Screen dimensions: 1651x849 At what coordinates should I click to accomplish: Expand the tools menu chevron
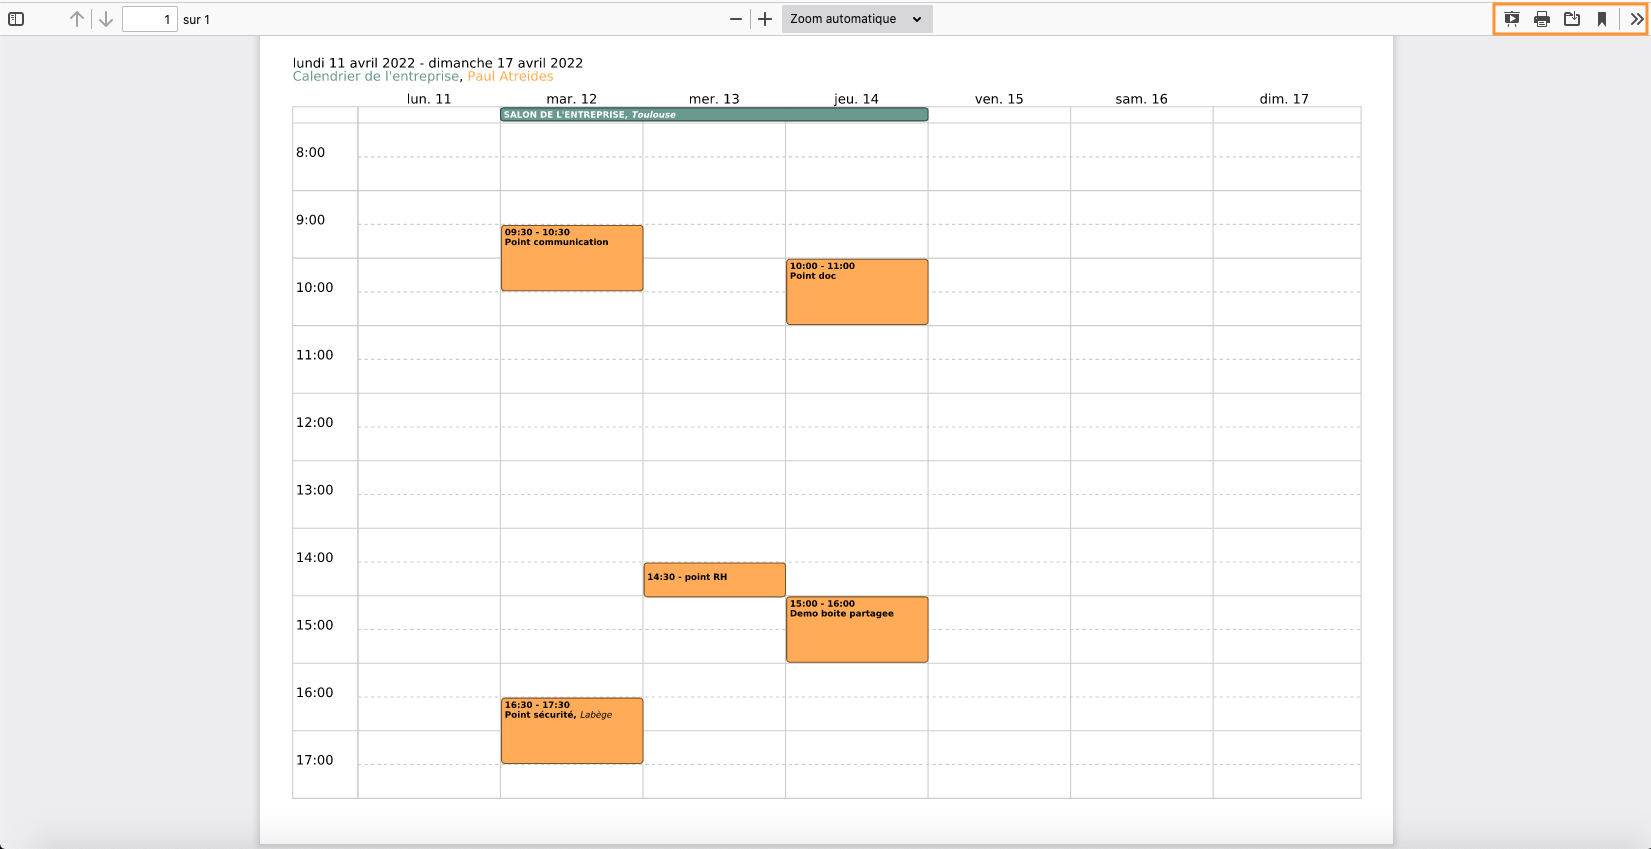1636,19
